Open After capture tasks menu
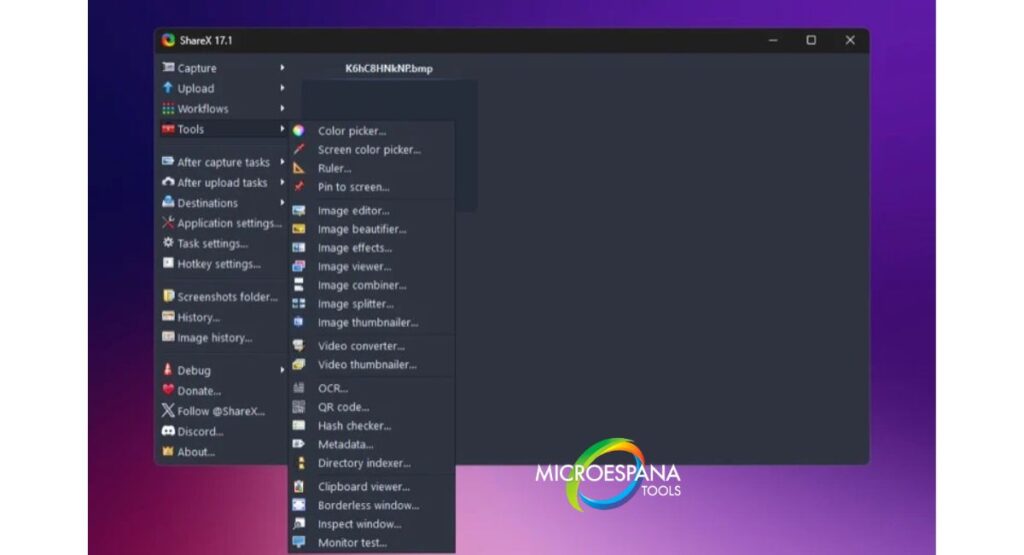 223,162
